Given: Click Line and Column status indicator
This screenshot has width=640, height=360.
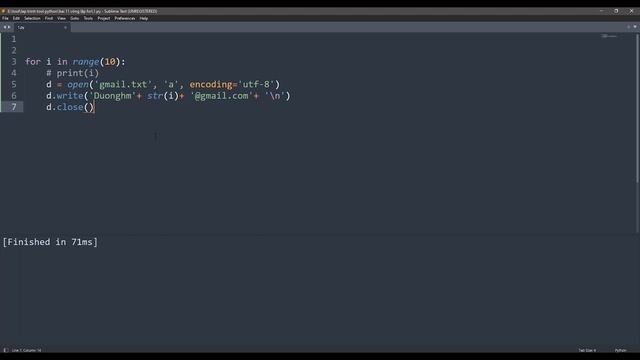Looking at the screenshot, I should coord(27,350).
